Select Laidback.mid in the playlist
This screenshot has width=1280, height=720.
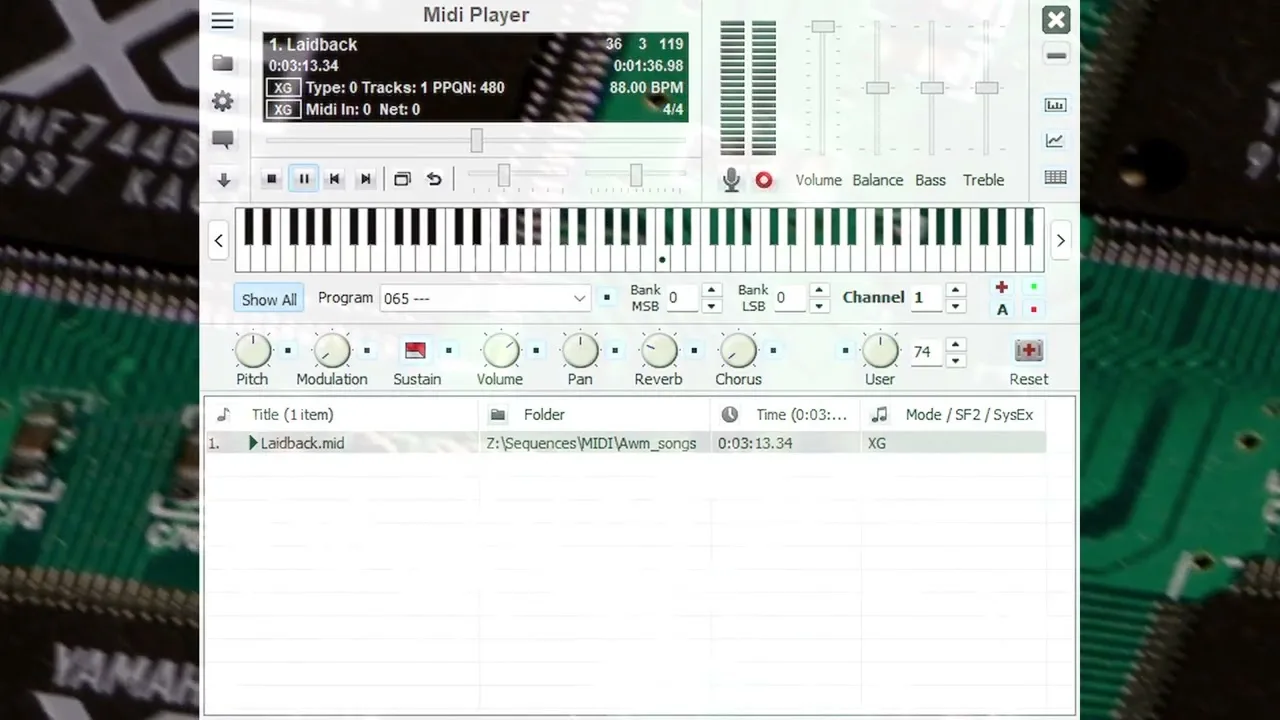click(x=302, y=443)
